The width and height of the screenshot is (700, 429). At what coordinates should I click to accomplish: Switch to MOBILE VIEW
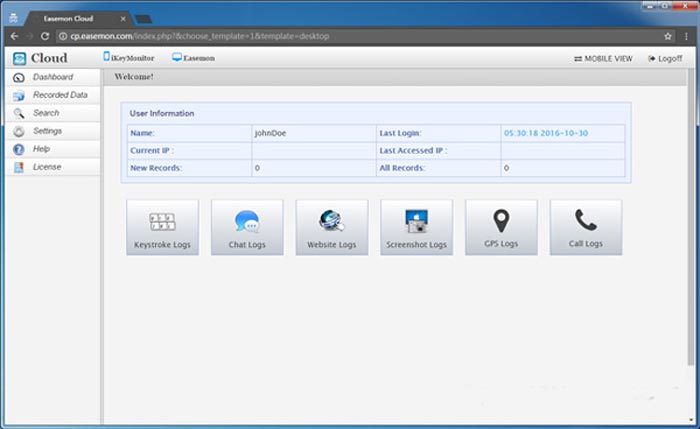point(603,58)
